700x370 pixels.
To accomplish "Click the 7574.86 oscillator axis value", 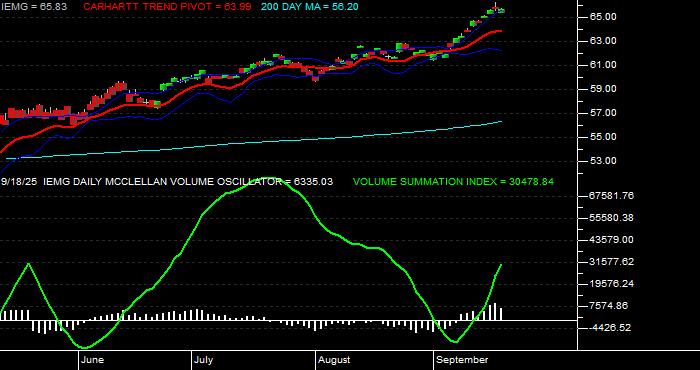I will (609, 306).
